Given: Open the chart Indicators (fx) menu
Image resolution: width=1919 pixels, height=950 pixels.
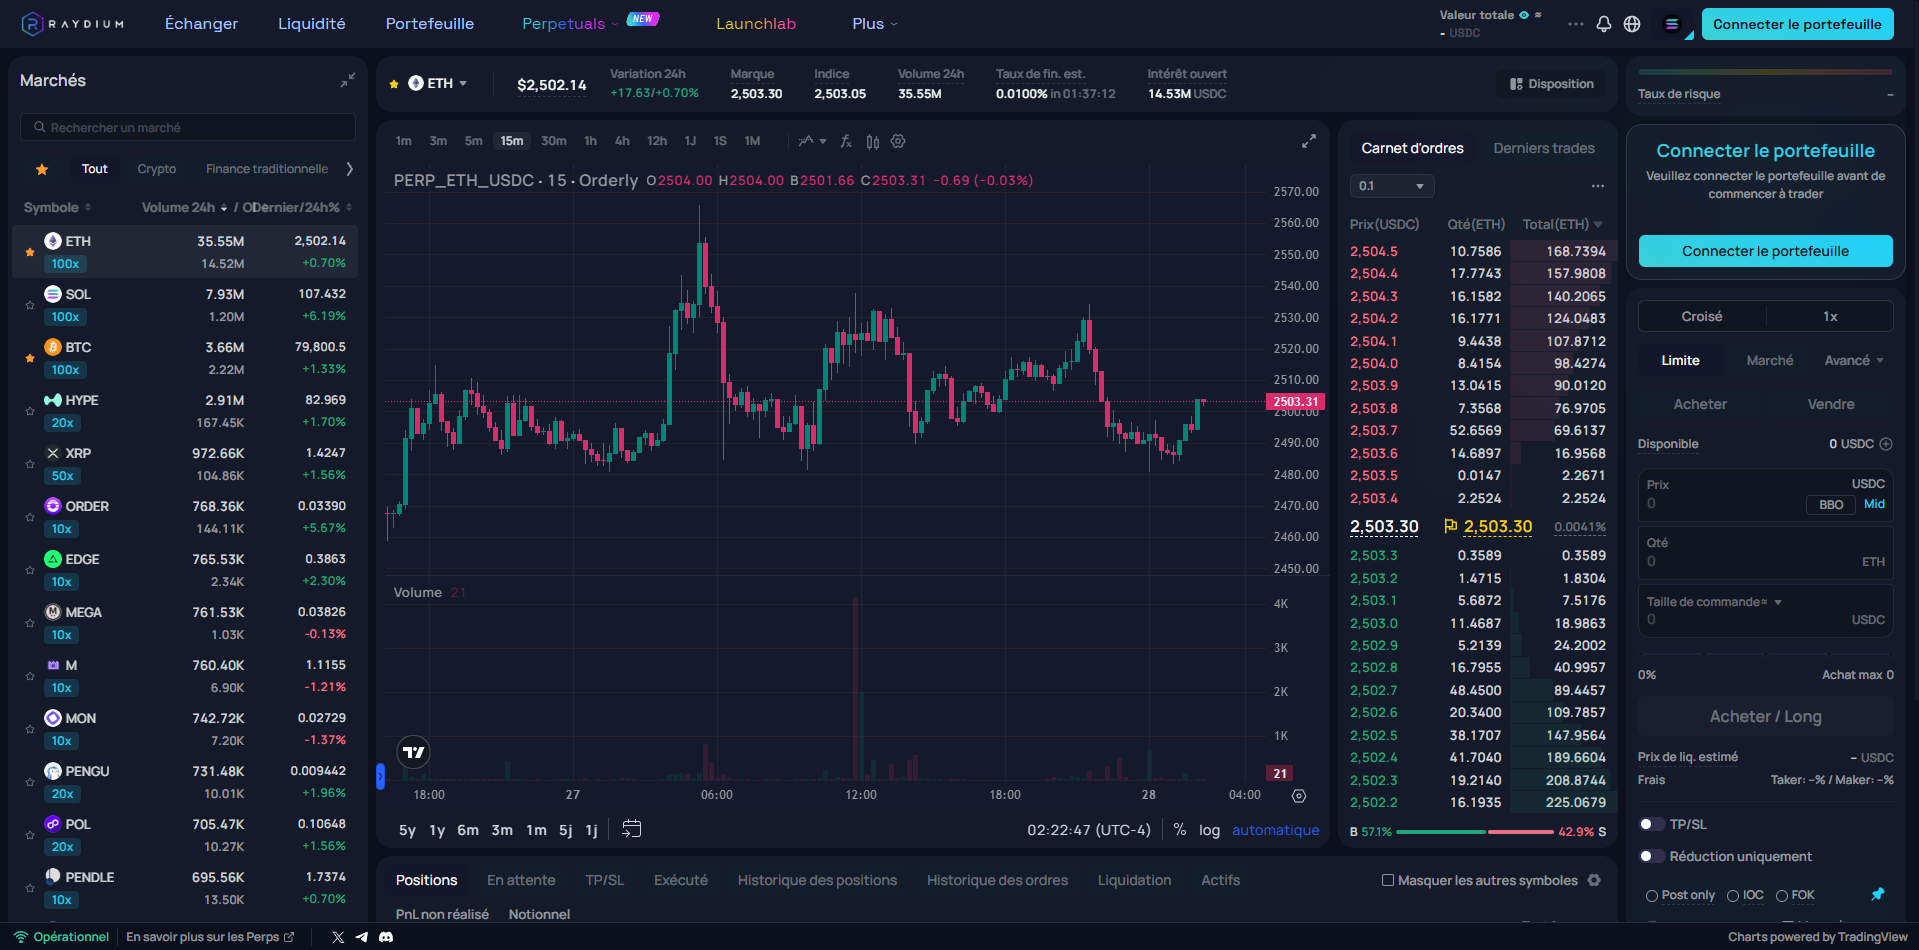Looking at the screenshot, I should (846, 141).
